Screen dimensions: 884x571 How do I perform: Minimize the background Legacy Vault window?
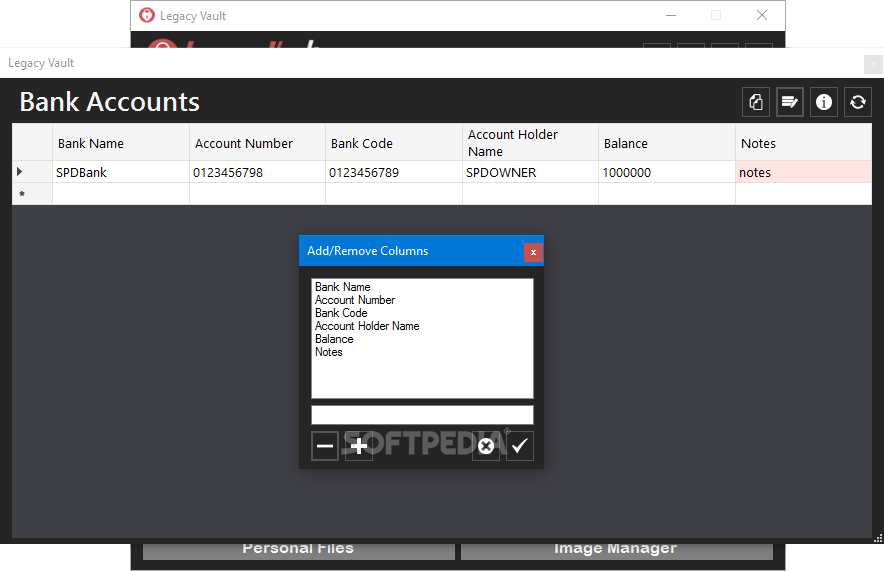670,16
